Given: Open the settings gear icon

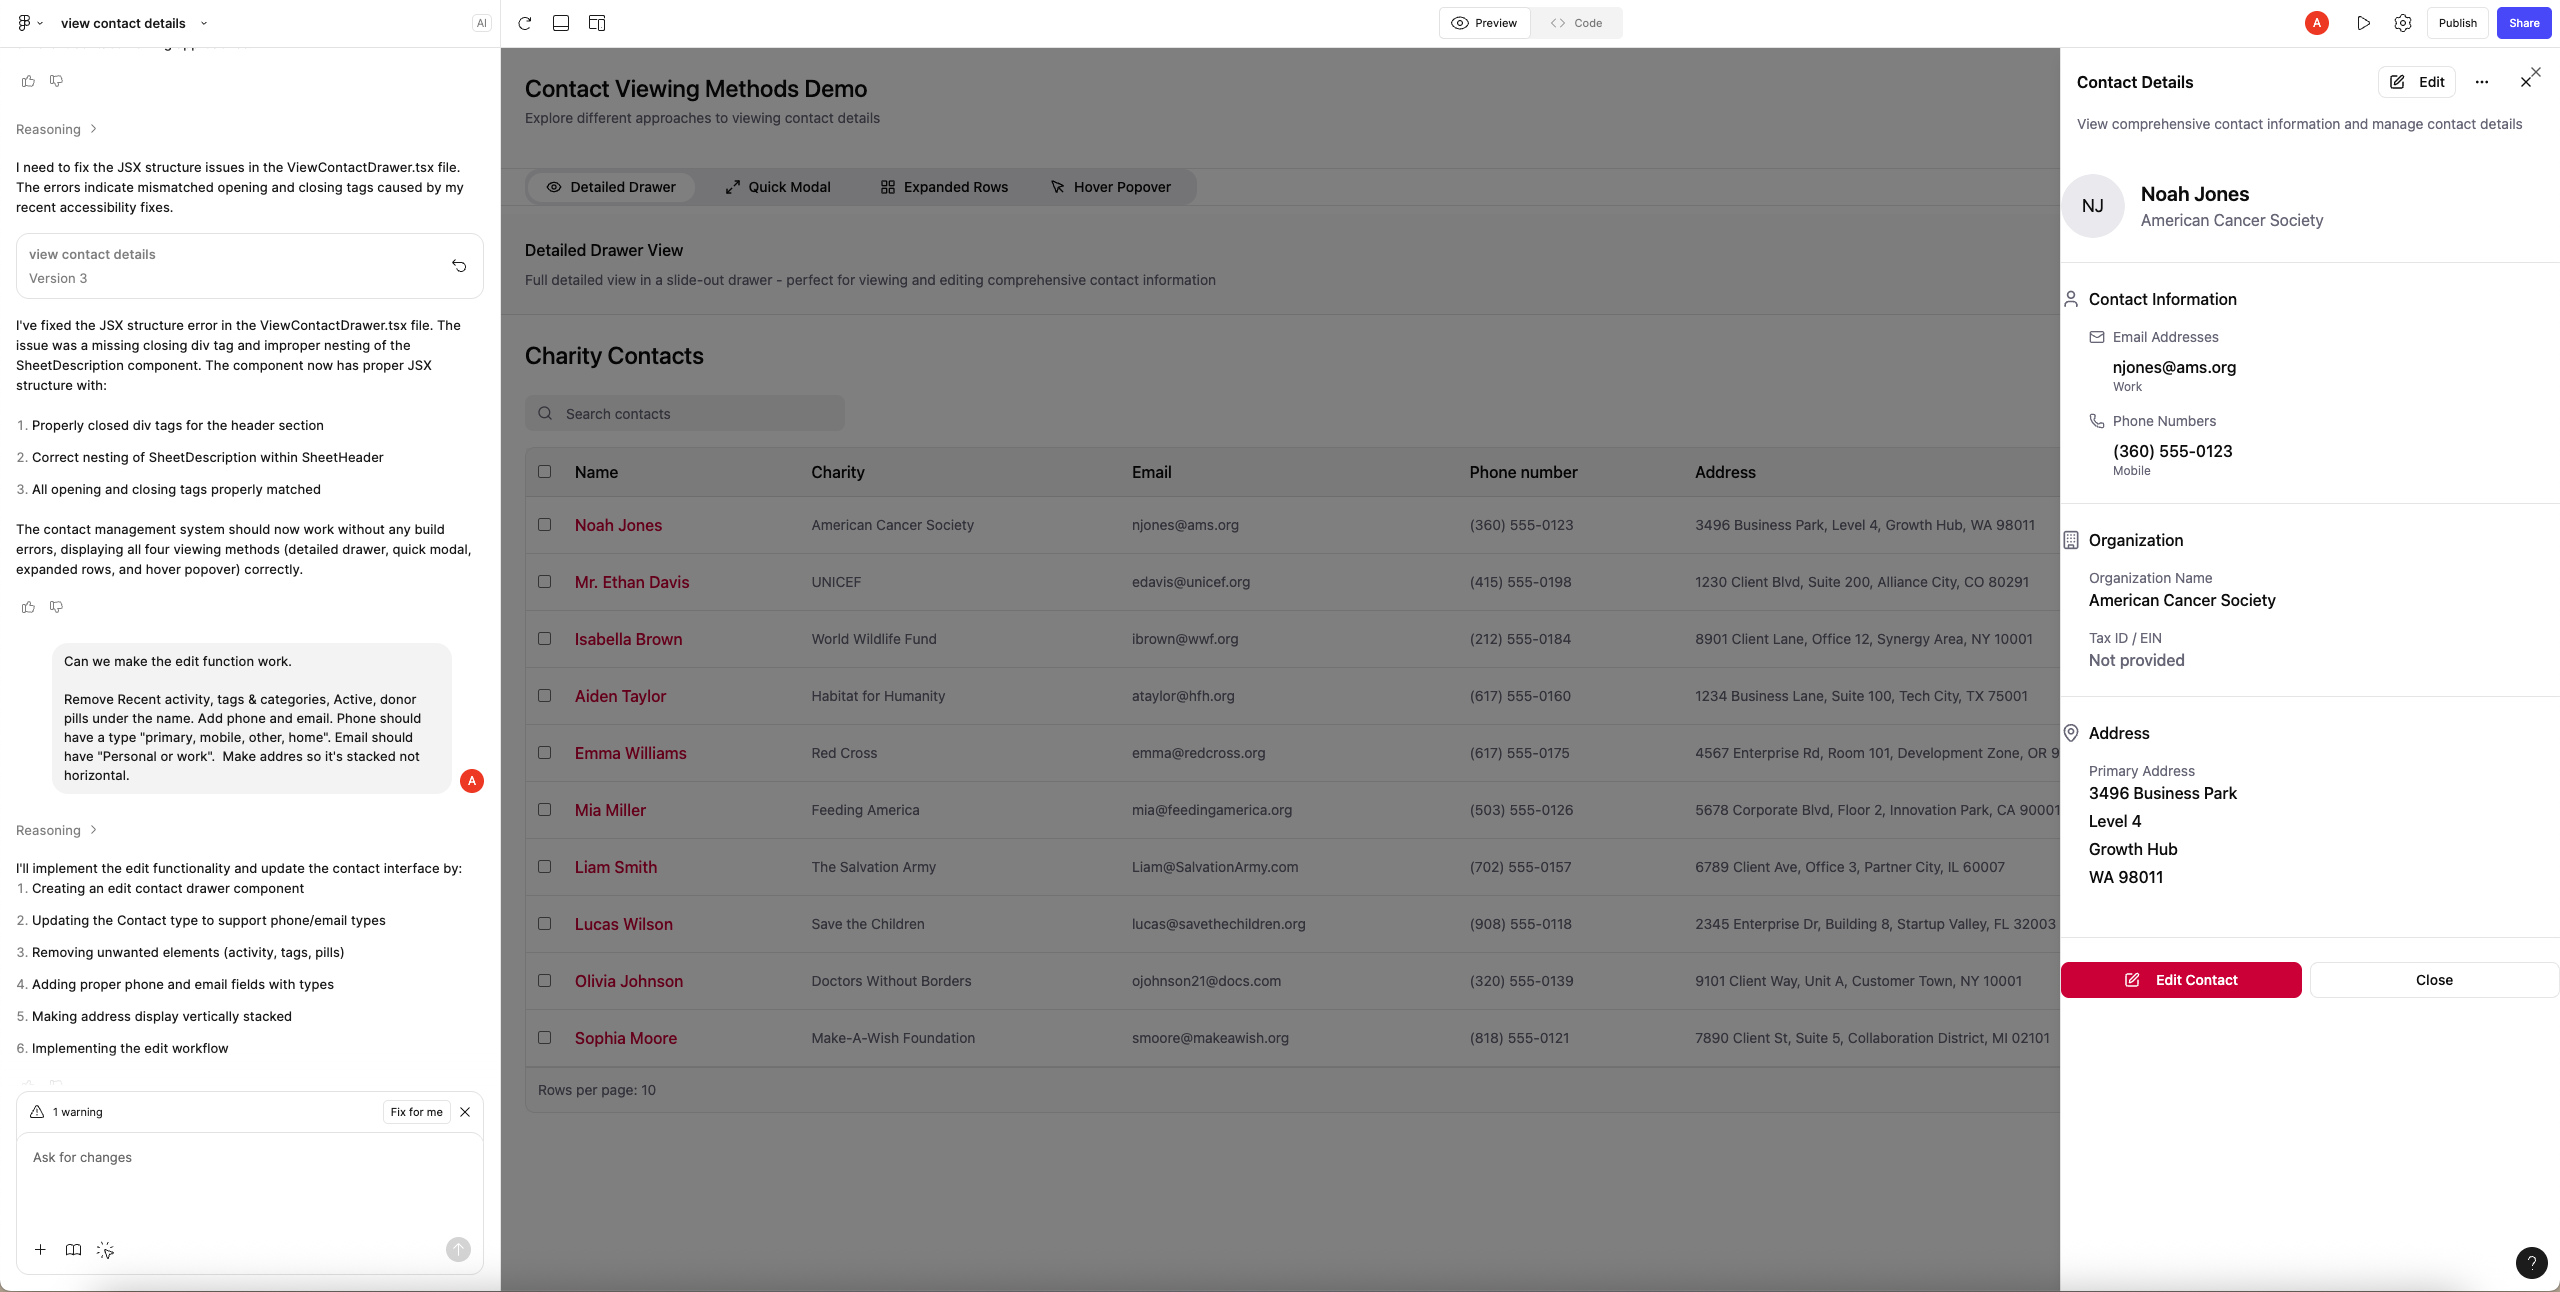Looking at the screenshot, I should tap(2403, 23).
